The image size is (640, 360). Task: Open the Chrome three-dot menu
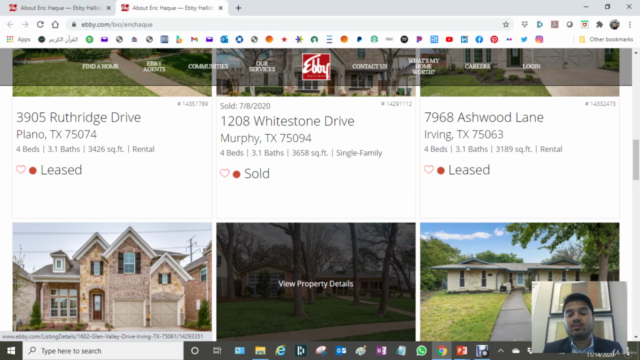pos(630,24)
